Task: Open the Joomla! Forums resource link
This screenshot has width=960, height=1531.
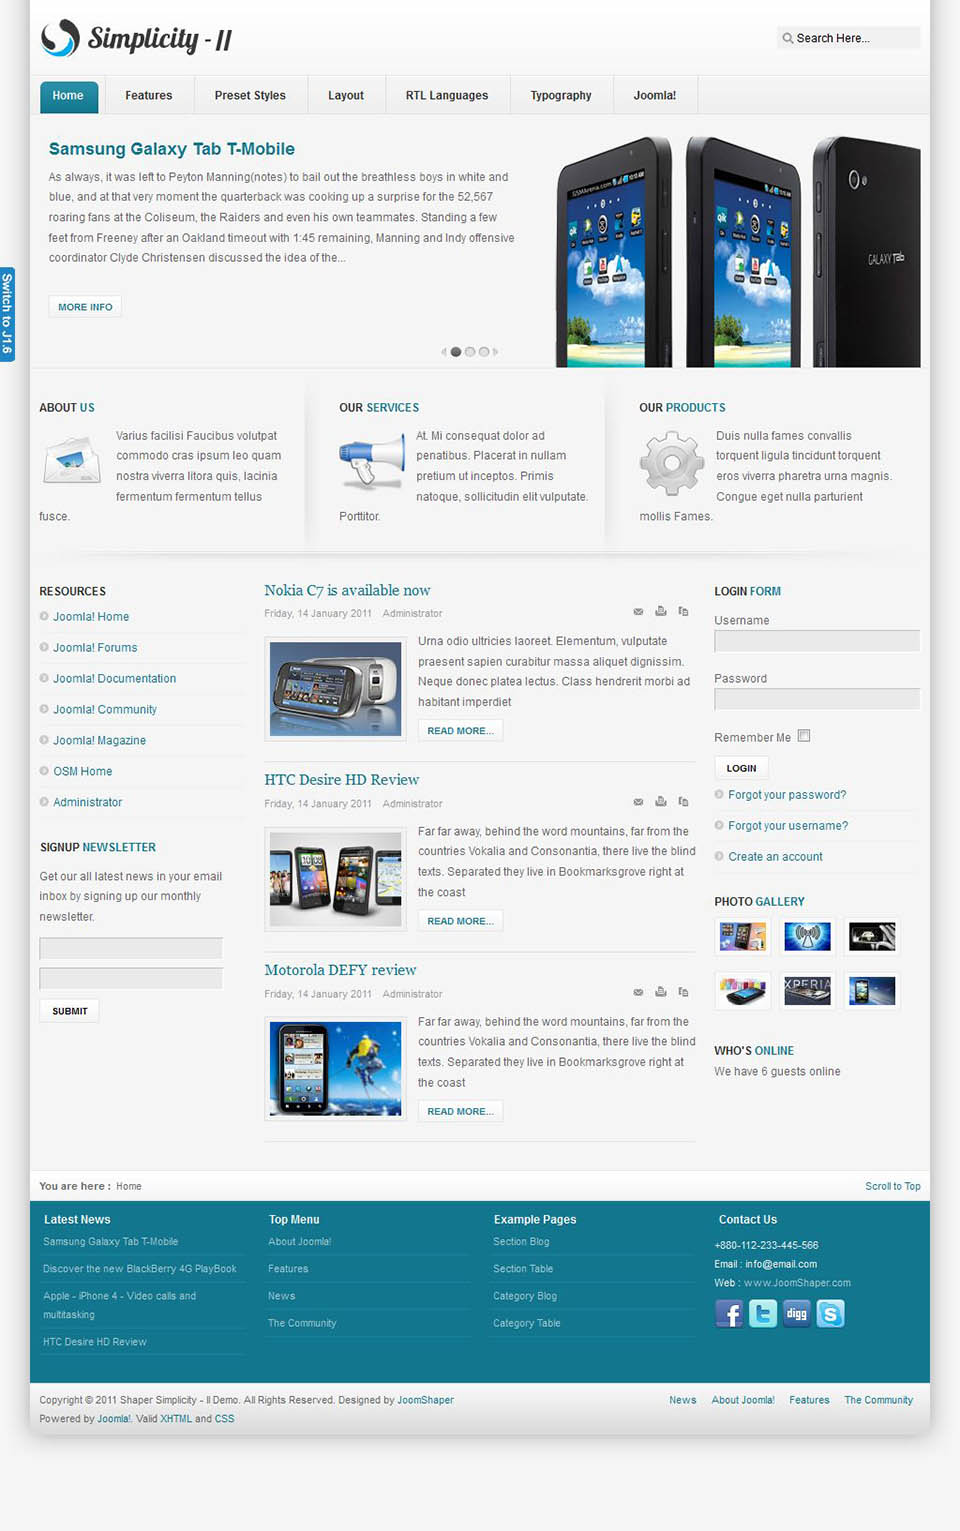Action: tap(95, 648)
